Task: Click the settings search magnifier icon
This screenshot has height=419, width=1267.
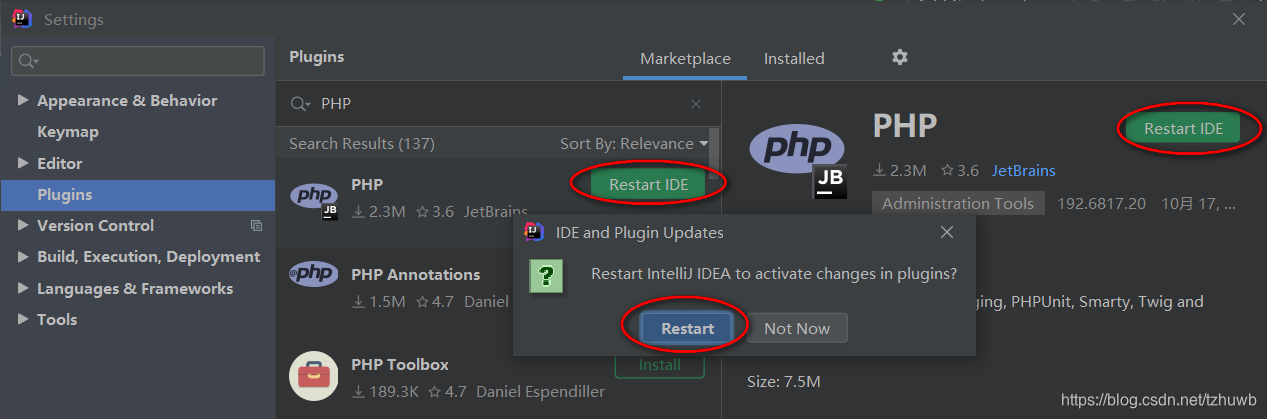Action: click(28, 61)
